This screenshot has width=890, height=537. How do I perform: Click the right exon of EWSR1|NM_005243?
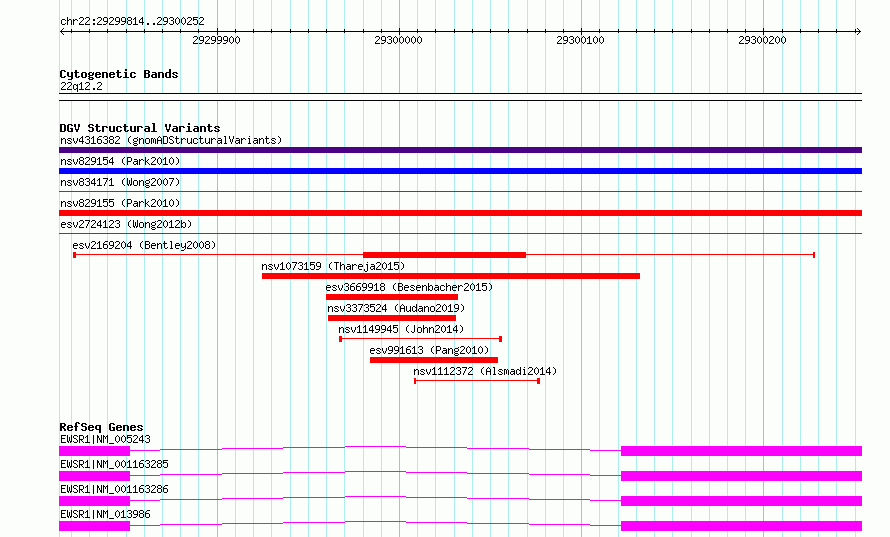[741, 451]
